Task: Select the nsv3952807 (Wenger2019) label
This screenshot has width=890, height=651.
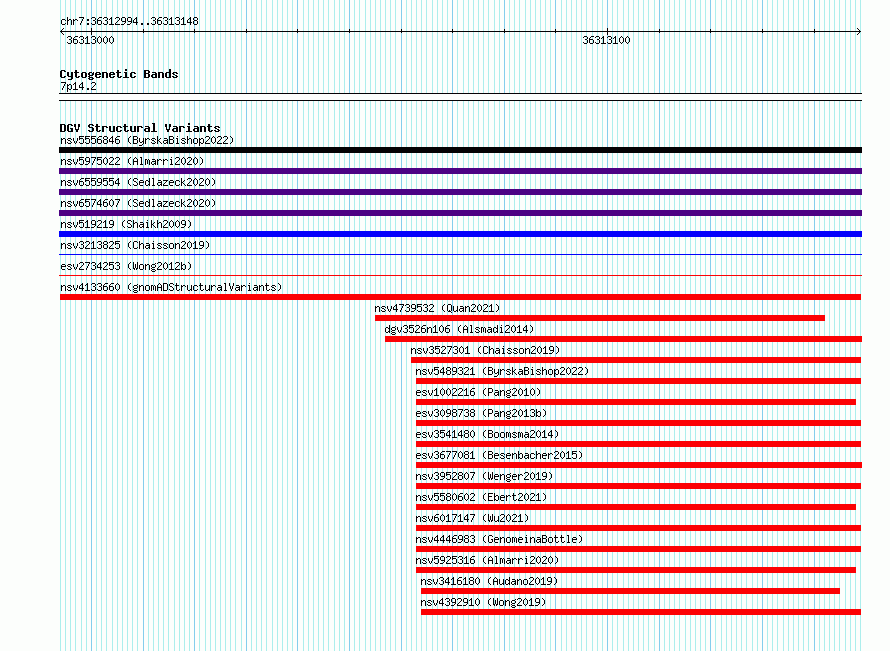Action: coord(484,476)
